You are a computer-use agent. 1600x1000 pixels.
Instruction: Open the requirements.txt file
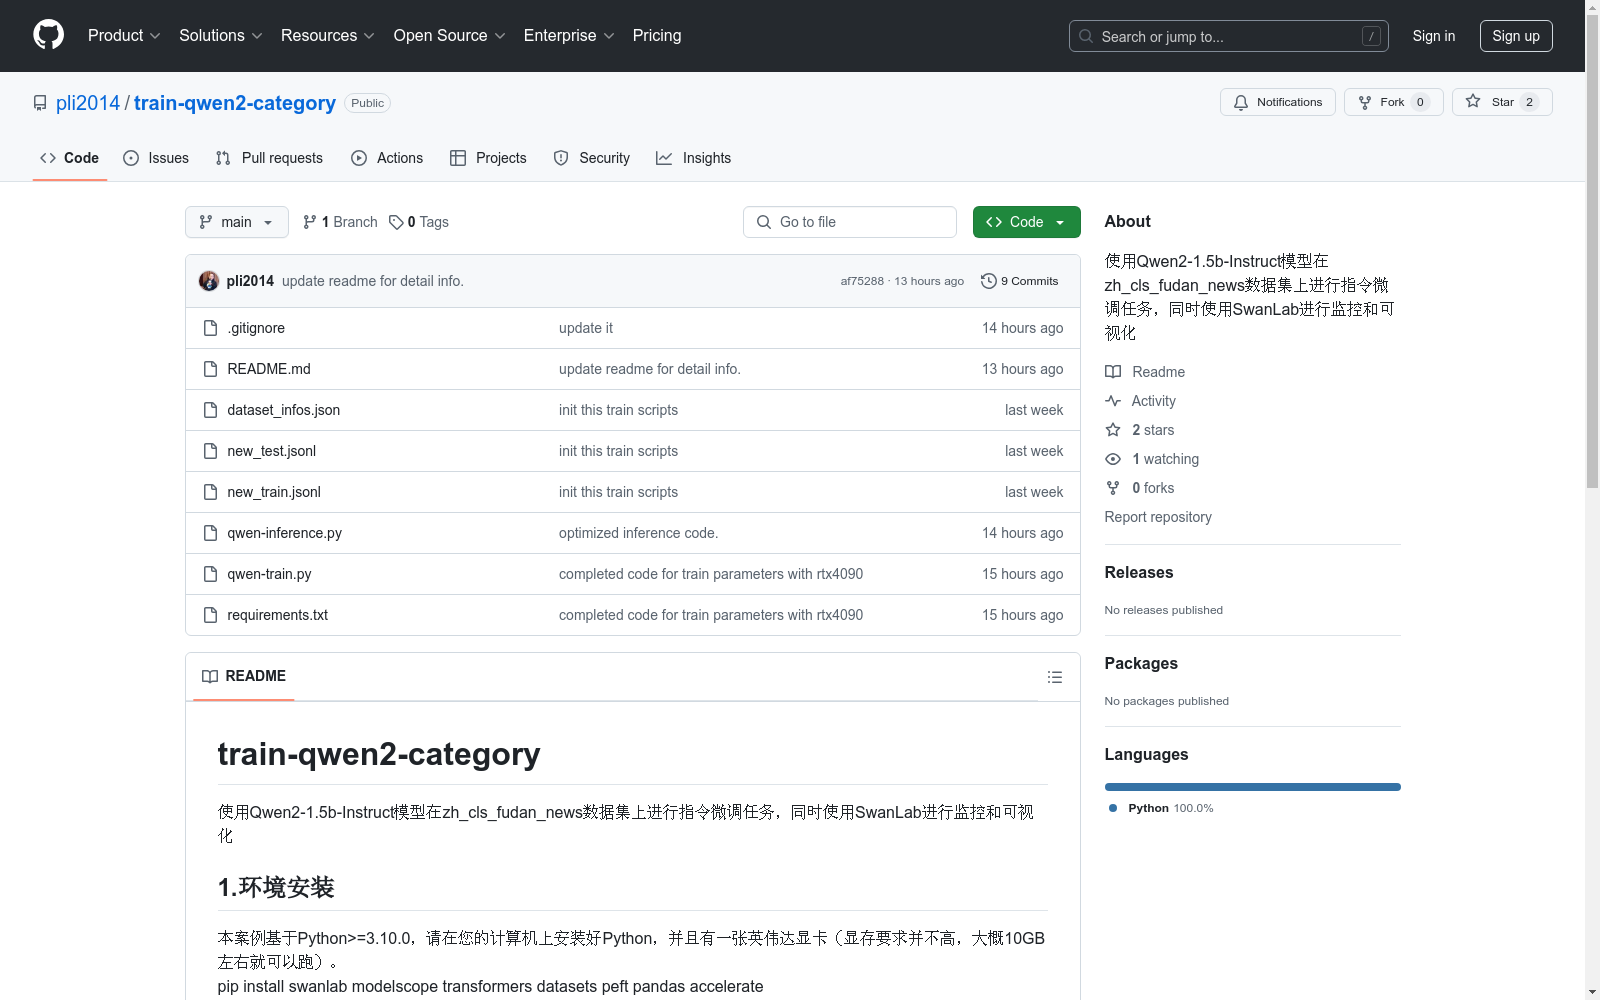277,615
